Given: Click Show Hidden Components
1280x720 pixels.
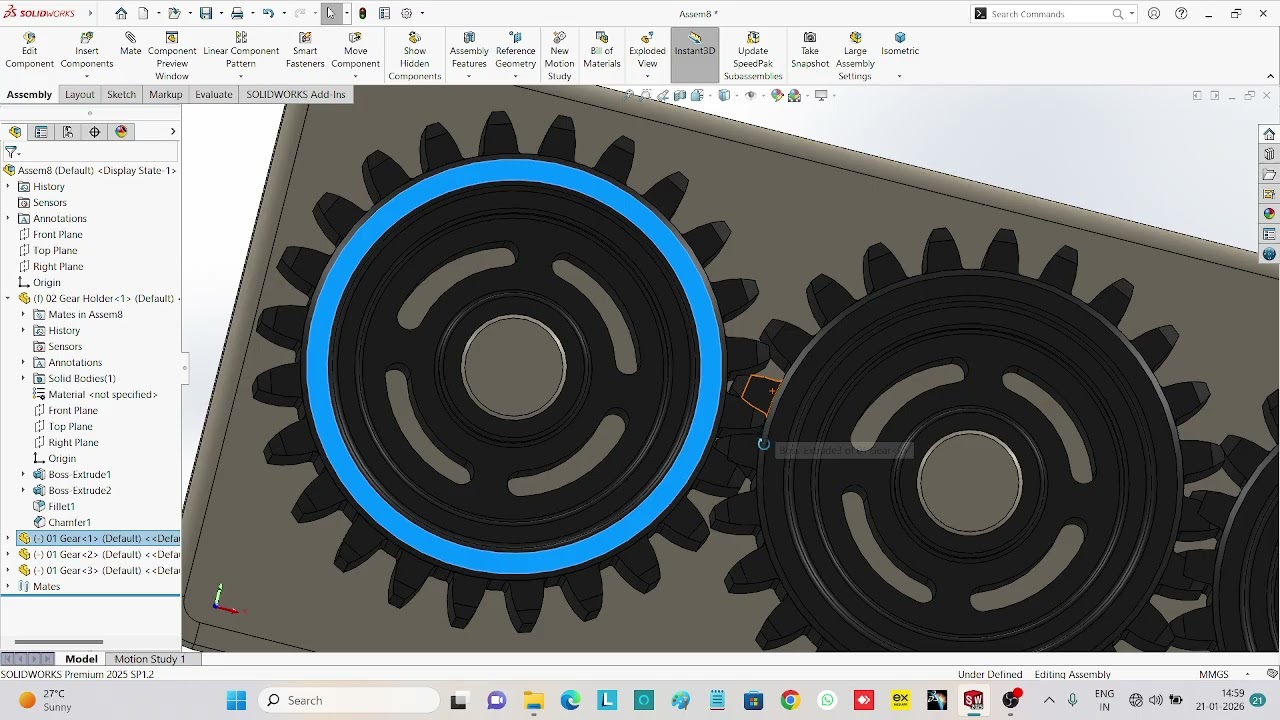Looking at the screenshot, I should [415, 56].
